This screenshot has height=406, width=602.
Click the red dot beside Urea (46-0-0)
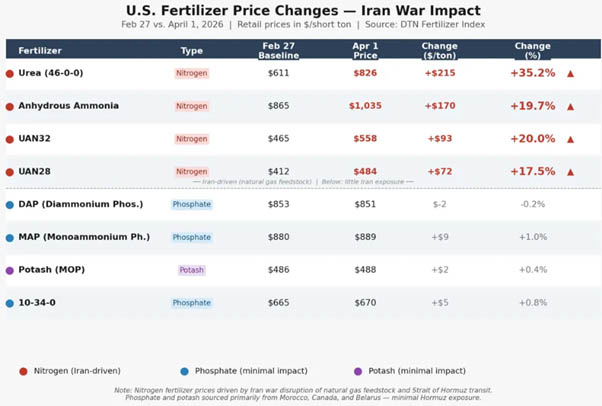(10, 74)
